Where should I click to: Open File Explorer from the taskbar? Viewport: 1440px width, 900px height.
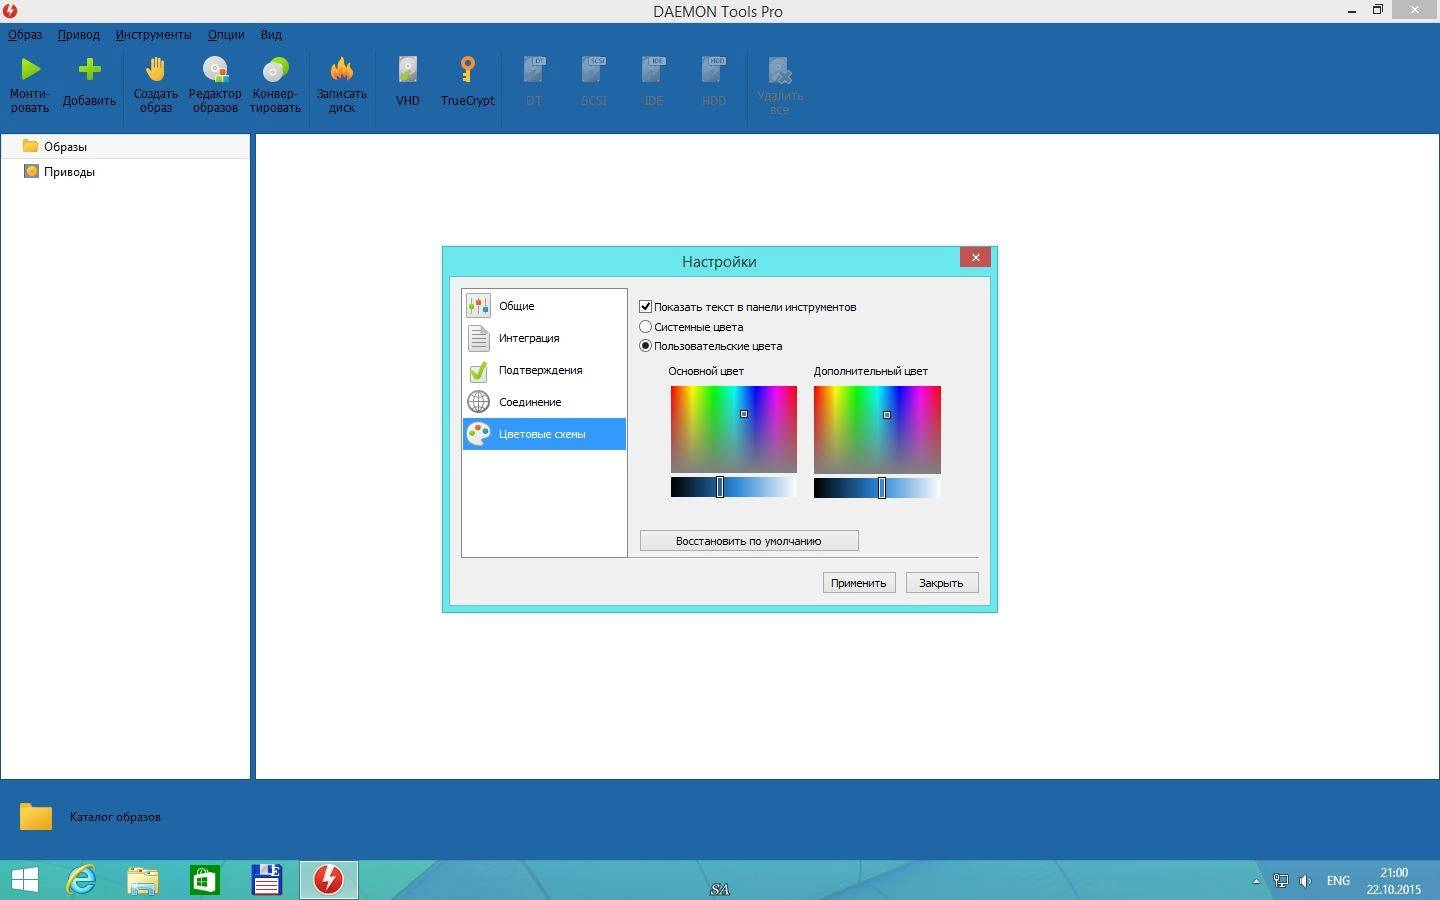pyautogui.click(x=143, y=880)
